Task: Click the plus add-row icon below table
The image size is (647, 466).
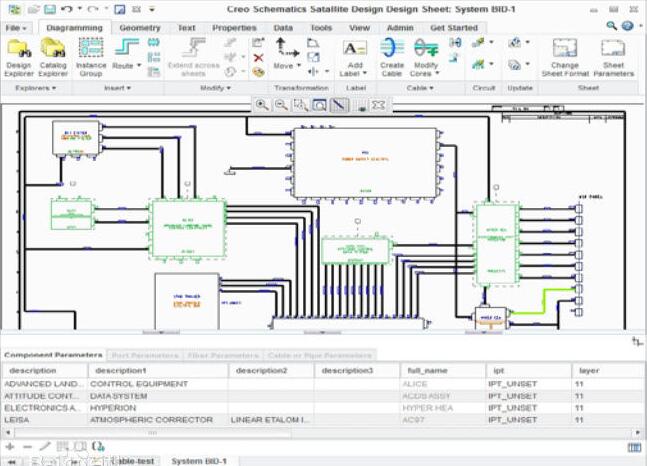Action: (x=10, y=447)
